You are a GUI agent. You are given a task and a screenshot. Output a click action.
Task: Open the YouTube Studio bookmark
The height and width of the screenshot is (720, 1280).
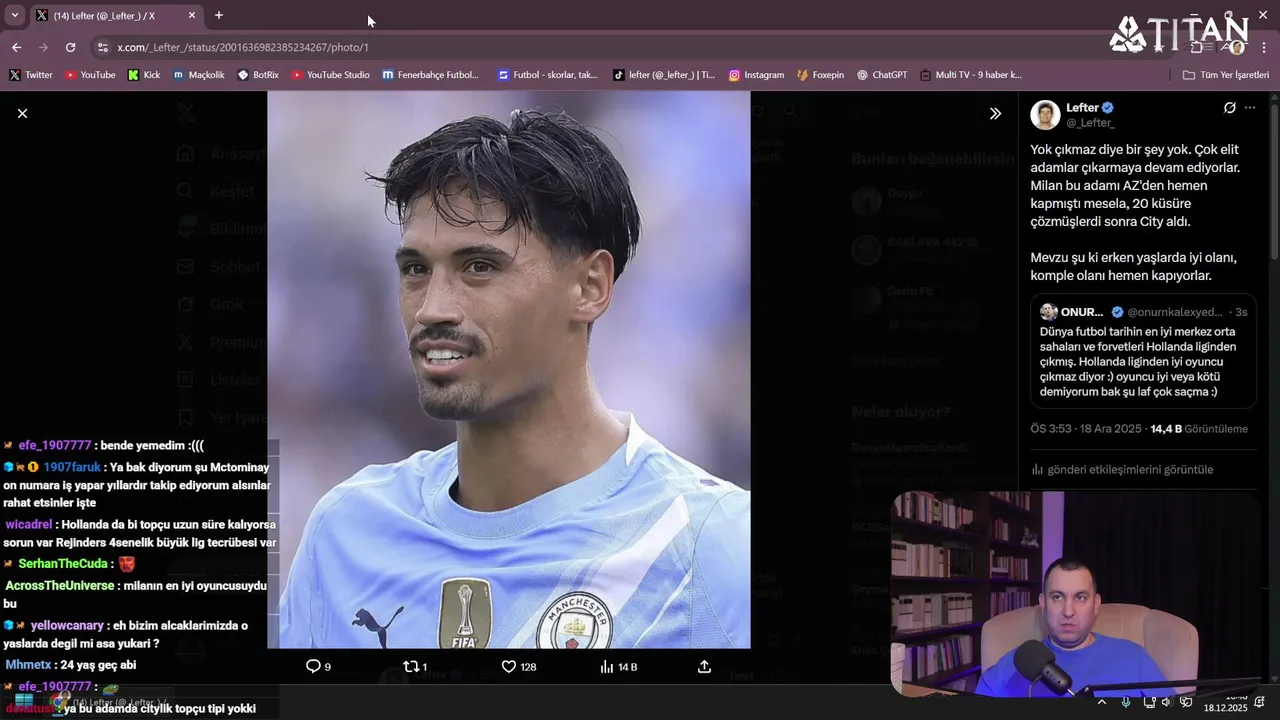tap(330, 75)
